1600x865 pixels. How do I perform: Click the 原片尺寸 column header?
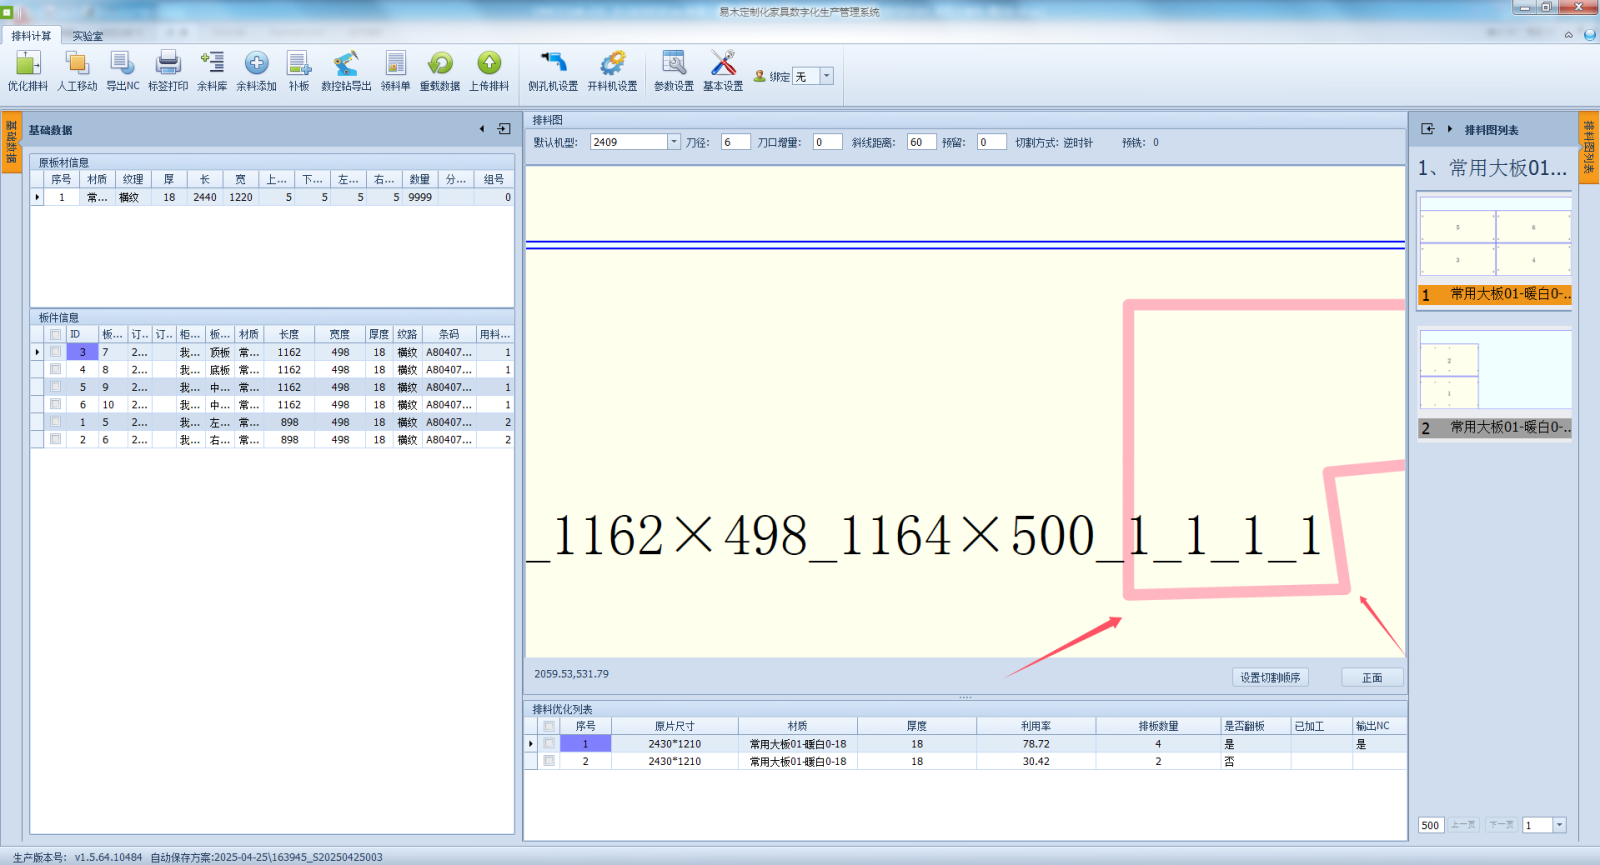675,726
